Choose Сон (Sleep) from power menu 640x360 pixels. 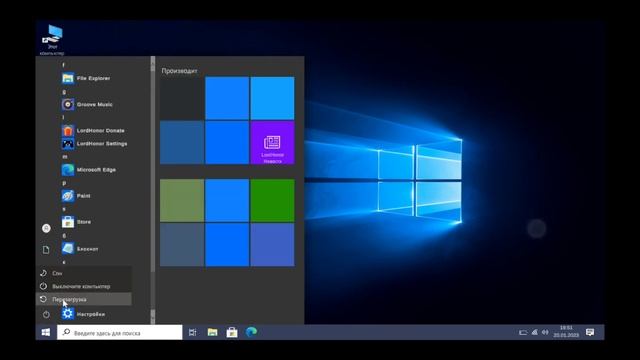pyautogui.click(x=84, y=273)
